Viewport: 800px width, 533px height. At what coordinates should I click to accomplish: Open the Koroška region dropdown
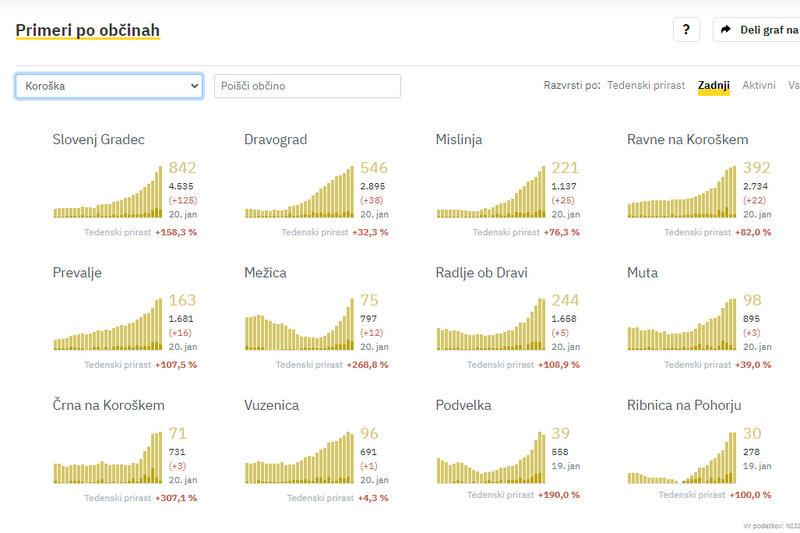[x=109, y=86]
